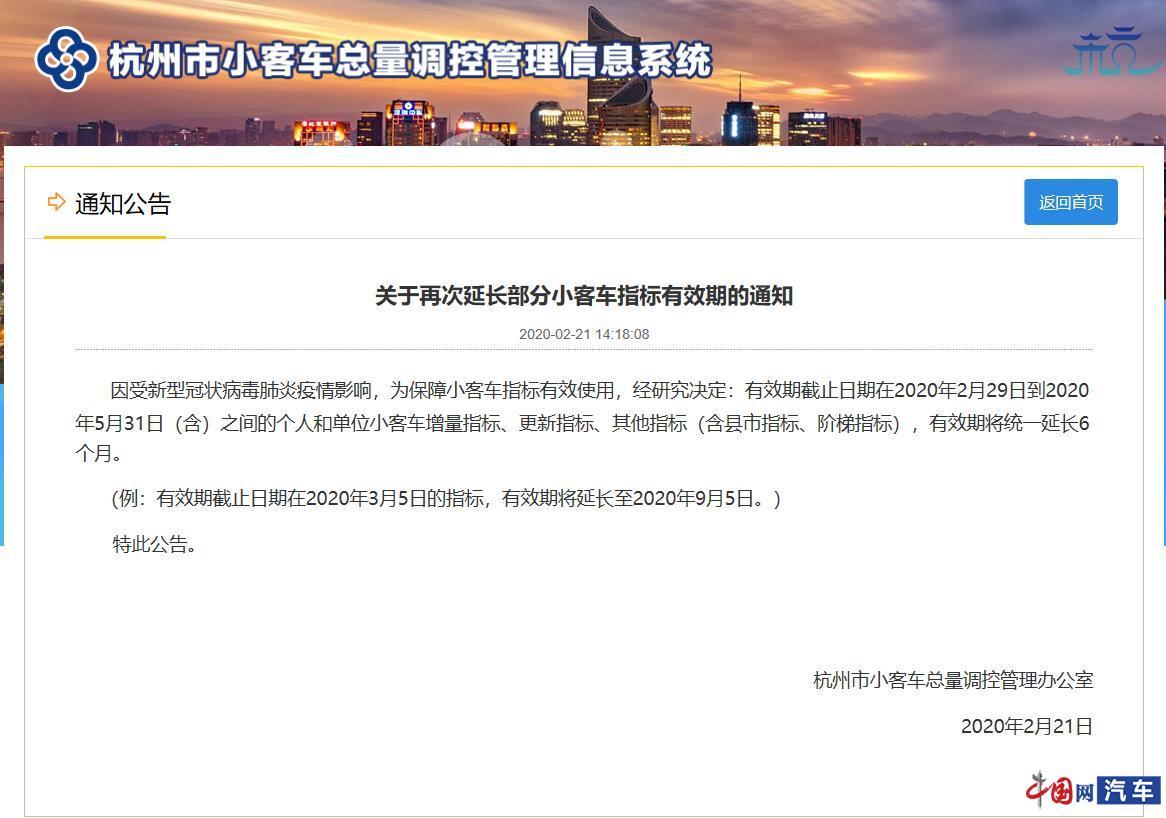Image resolution: width=1166 pixels, height=818 pixels.
Task: Click the timestamp 2020-02-21 14:18:08
Action: 584,334
